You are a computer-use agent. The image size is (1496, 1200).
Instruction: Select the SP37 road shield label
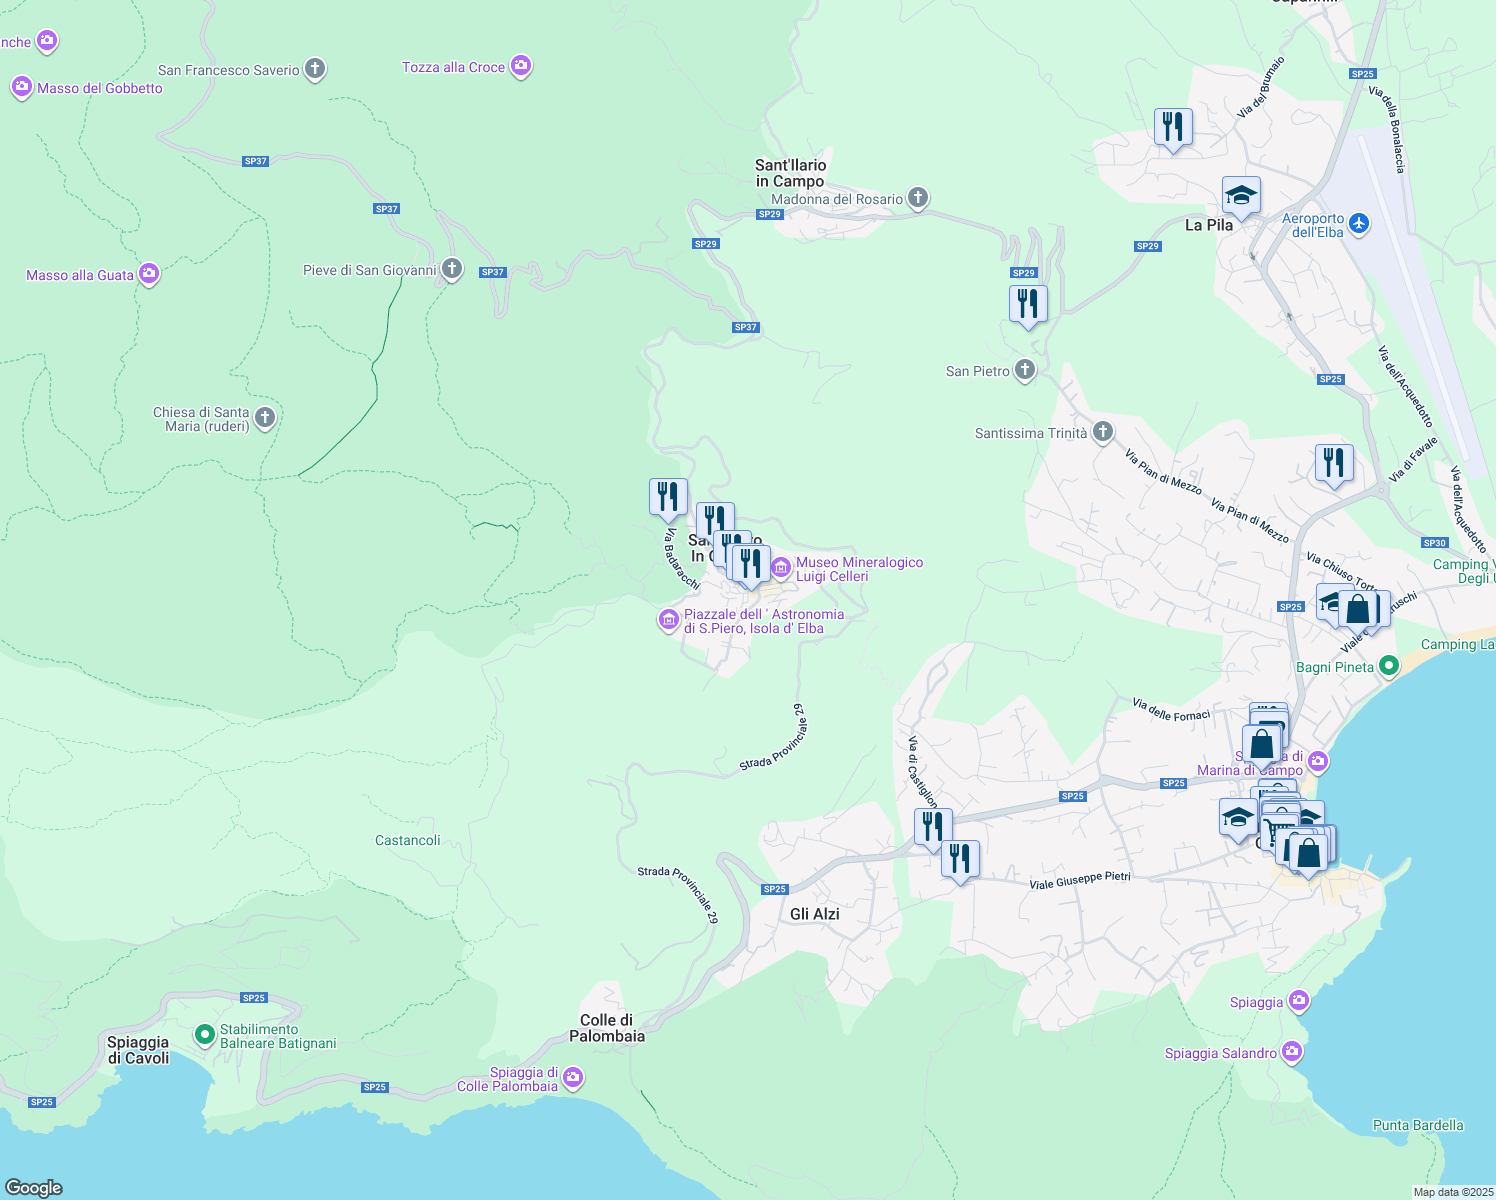point(387,208)
